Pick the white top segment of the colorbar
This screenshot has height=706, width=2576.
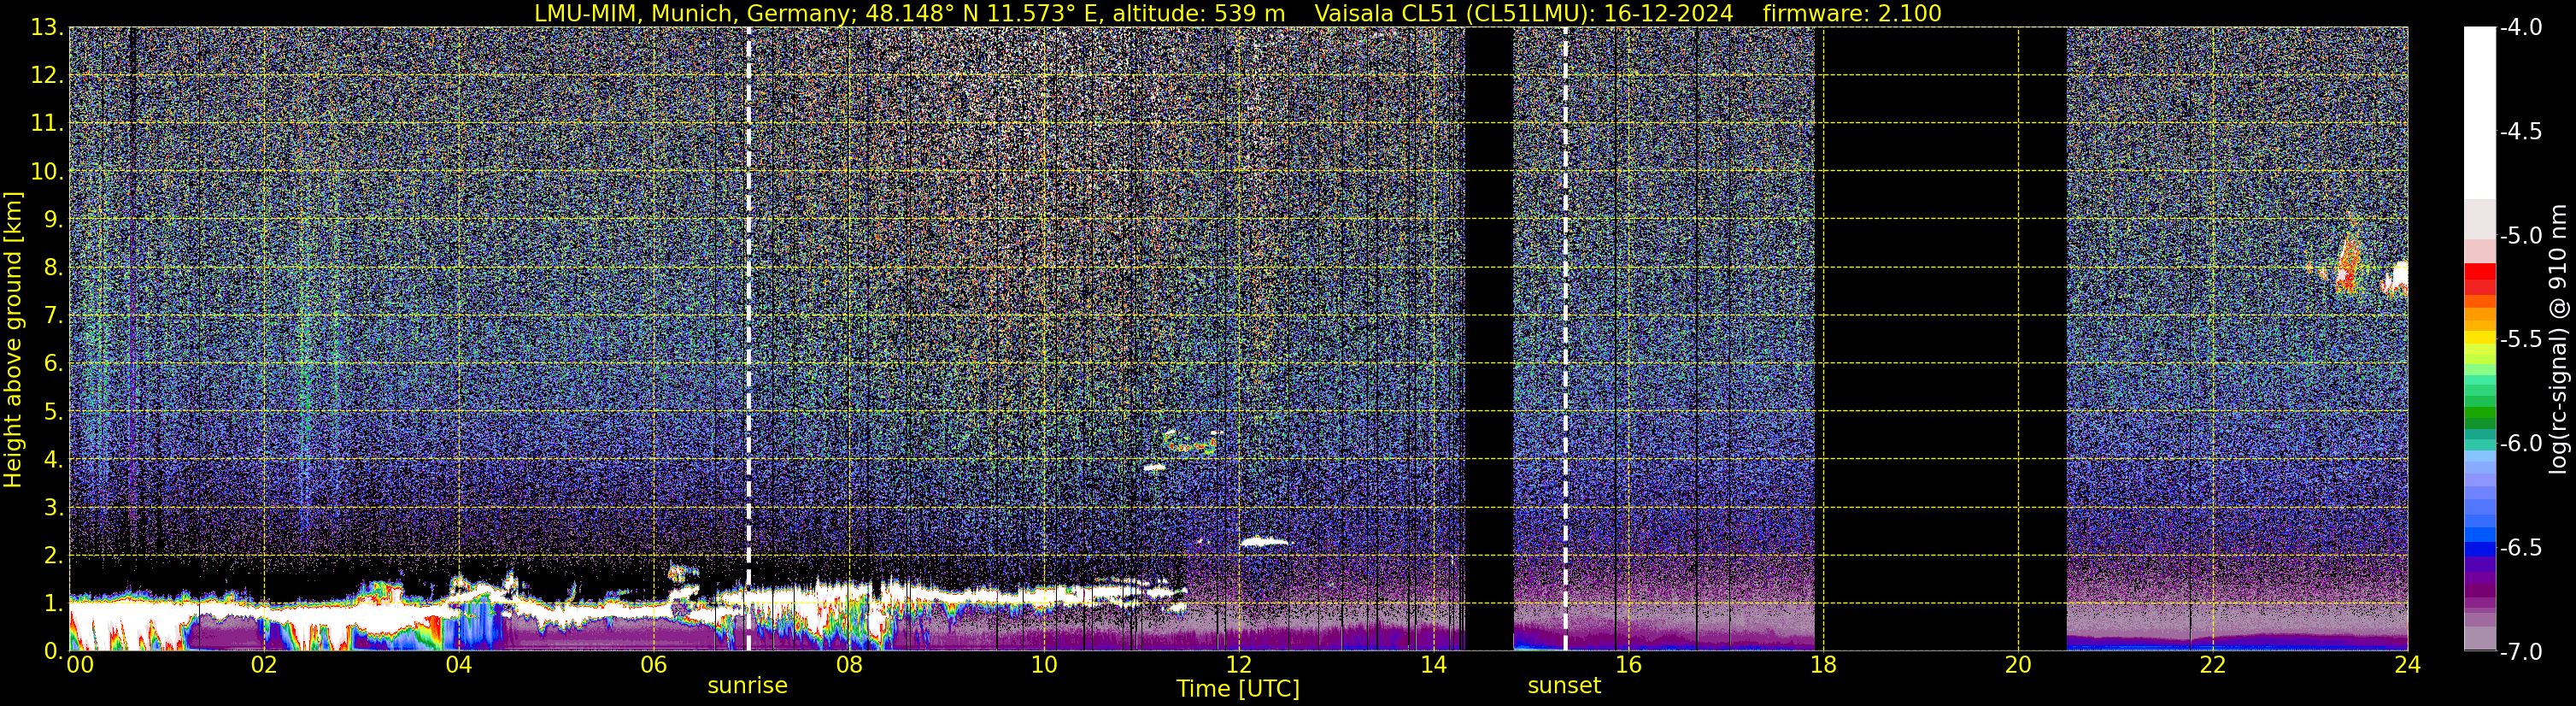[x=2479, y=113]
